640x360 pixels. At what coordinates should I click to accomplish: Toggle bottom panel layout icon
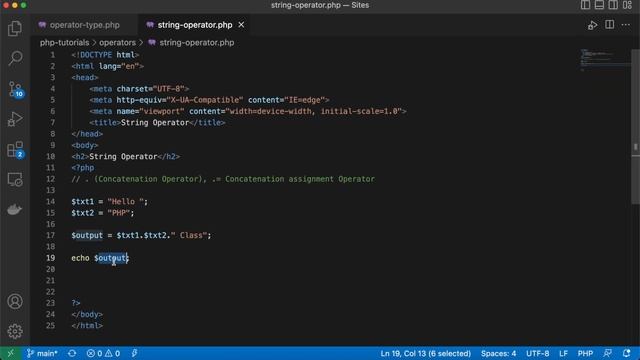pyautogui.click(x=599, y=5)
